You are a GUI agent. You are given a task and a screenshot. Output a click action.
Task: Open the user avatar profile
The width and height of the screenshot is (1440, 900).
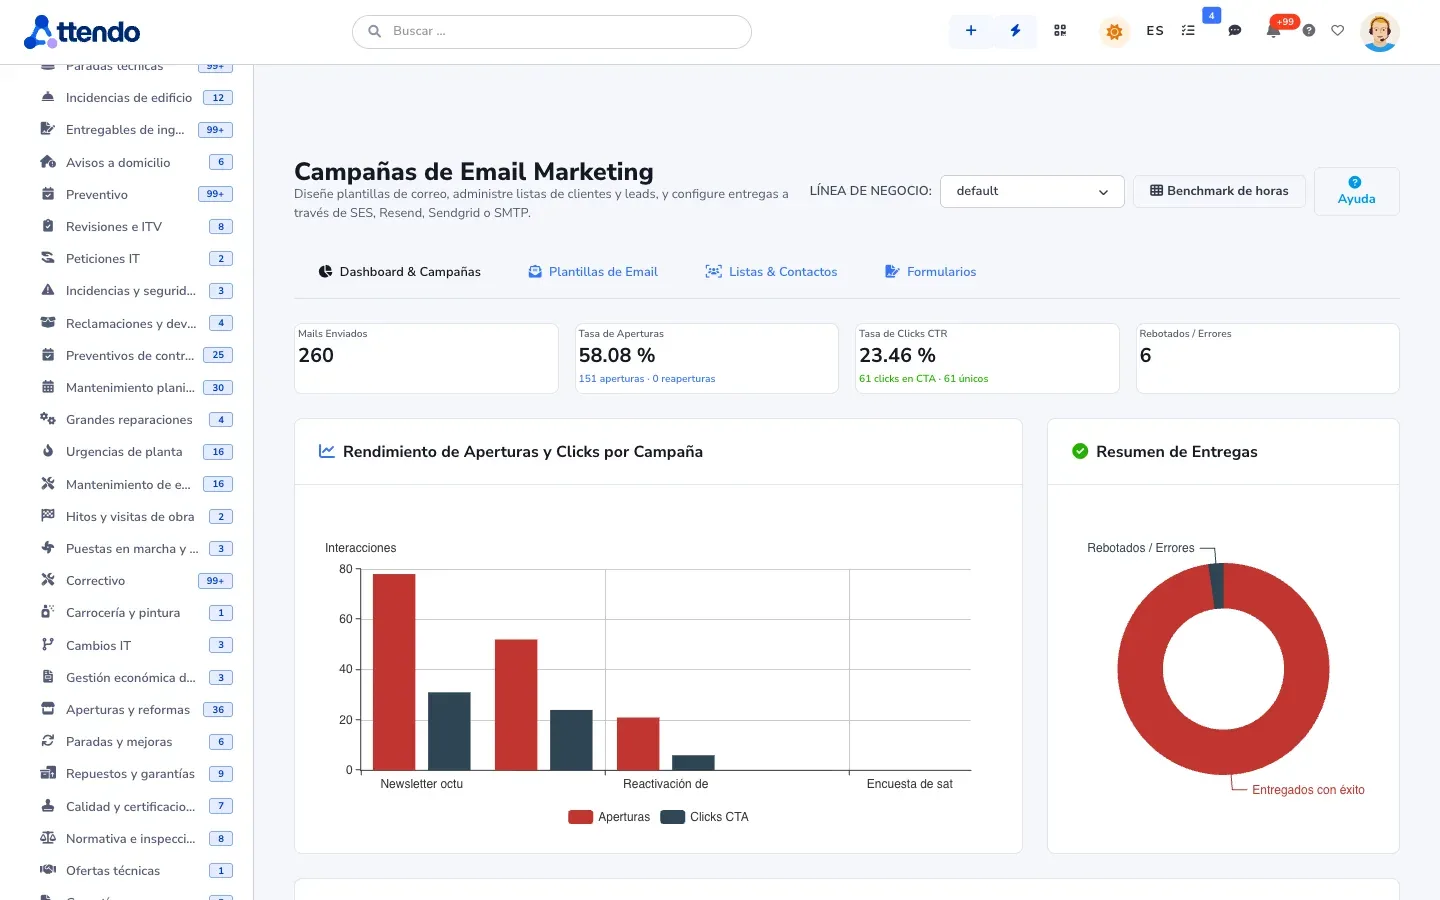pos(1380,32)
